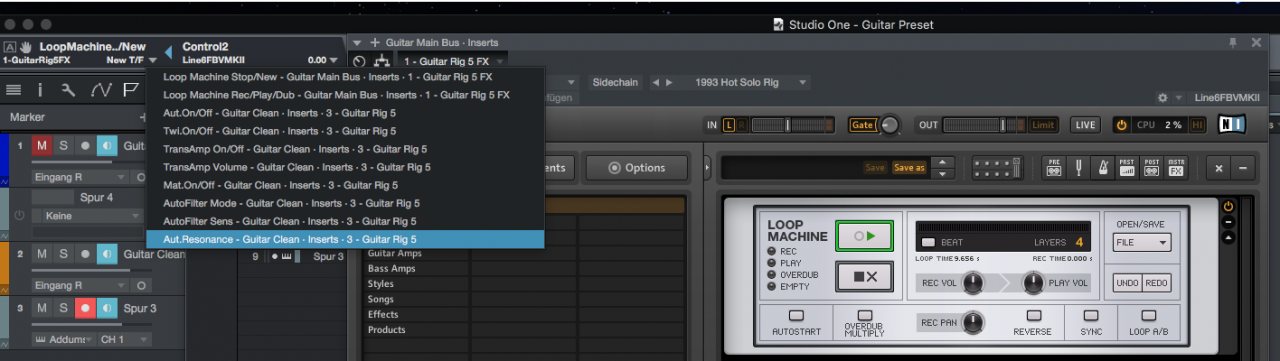Click the Loop Machine stop/delete button
This screenshot has width=1280, height=361.
[x=863, y=277]
